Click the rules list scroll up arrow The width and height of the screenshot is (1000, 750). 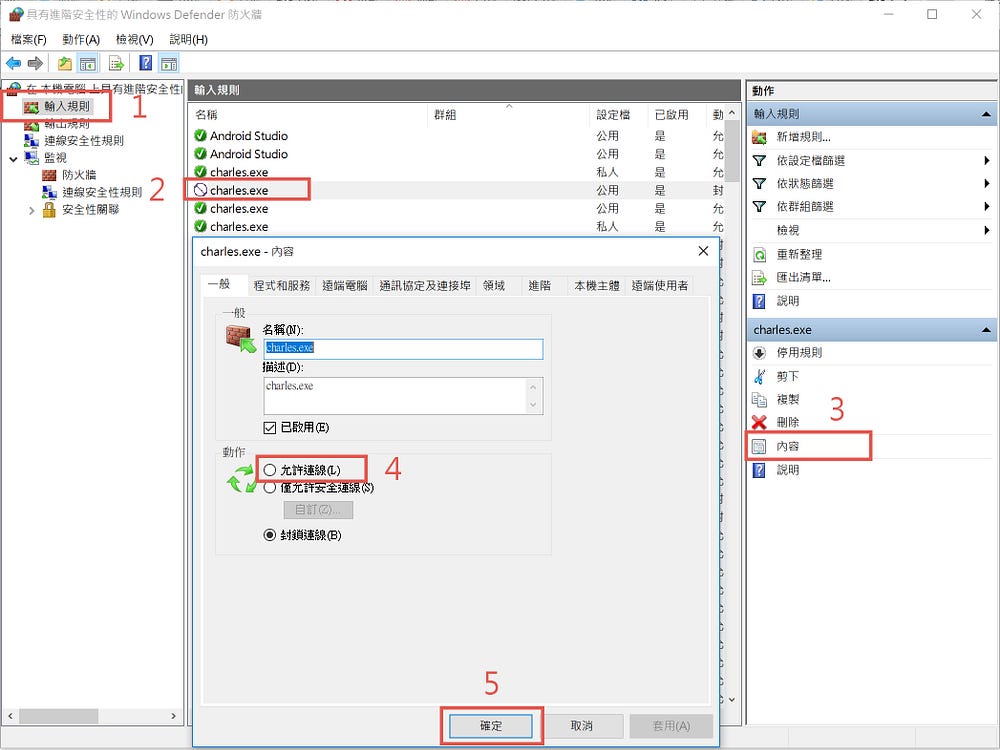pyautogui.click(x=732, y=113)
